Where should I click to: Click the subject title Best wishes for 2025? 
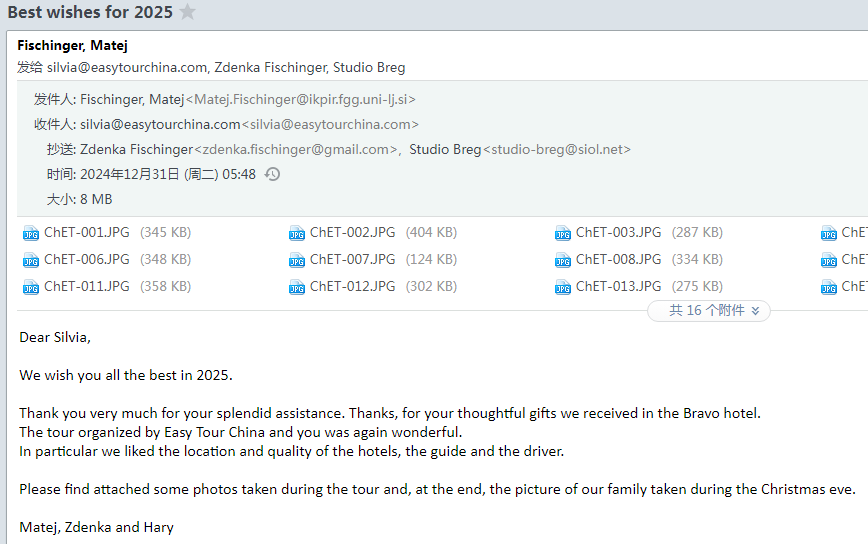click(90, 13)
